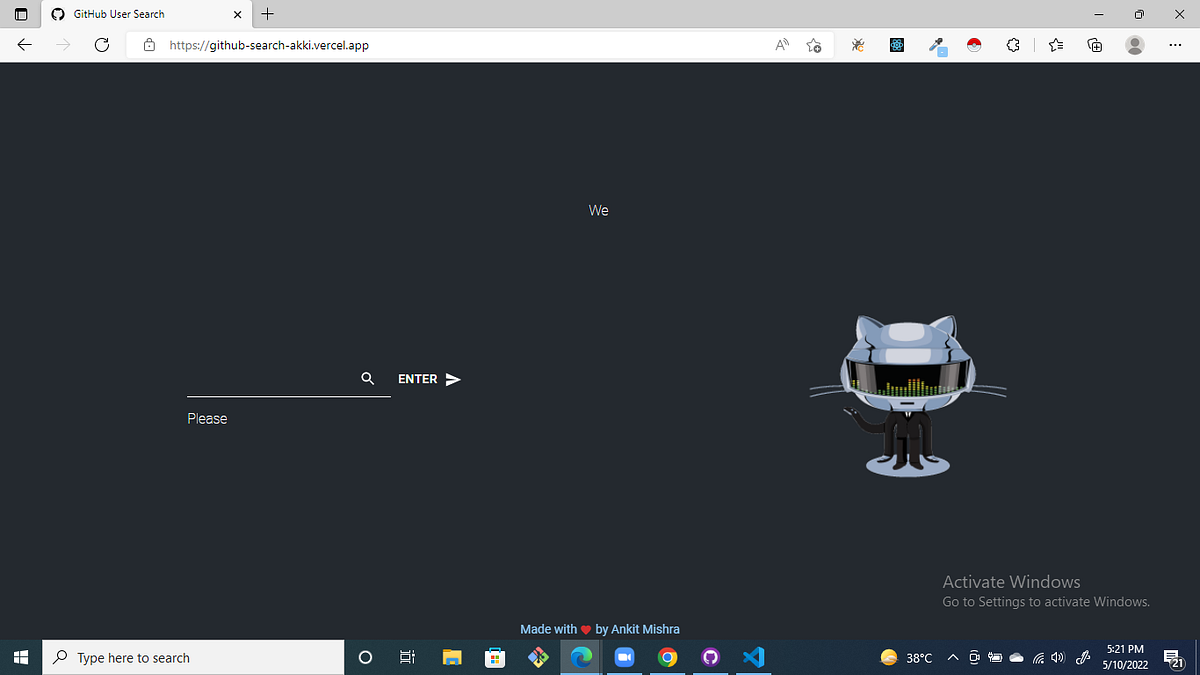Open the Collections icon in the toolbar

(1094, 45)
